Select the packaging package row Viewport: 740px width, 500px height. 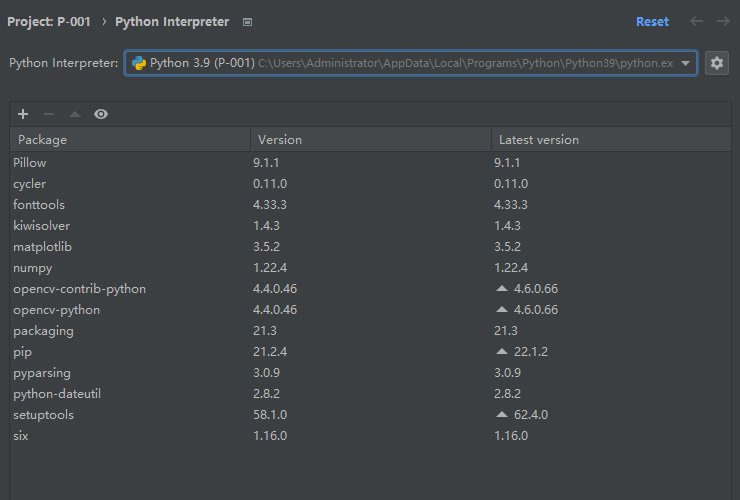click(370, 331)
